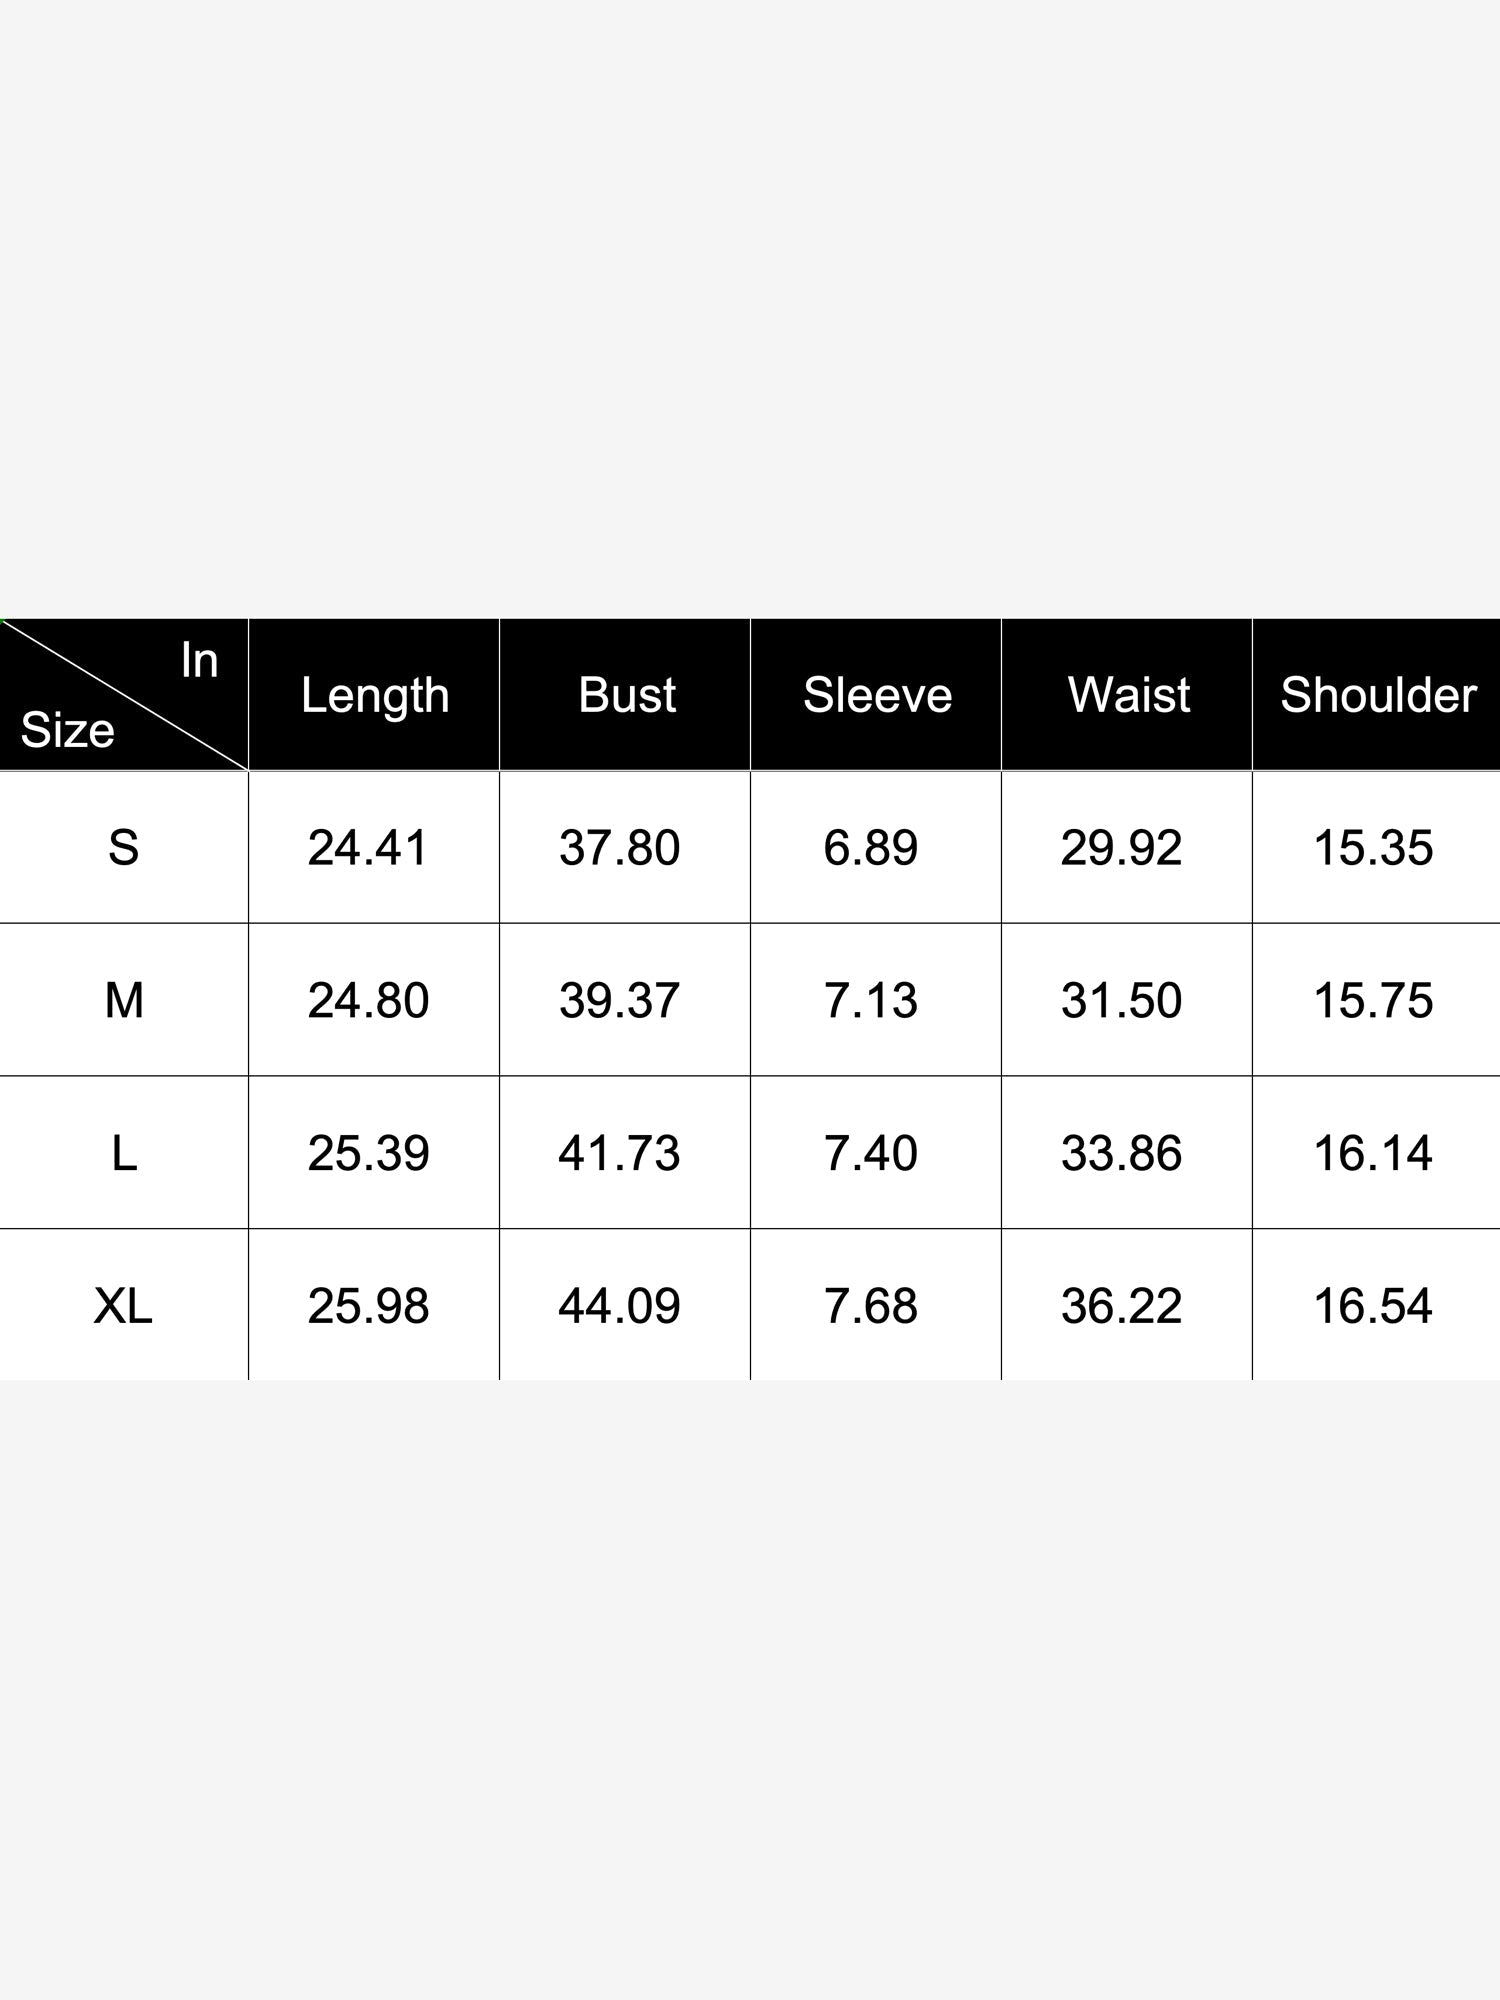Image resolution: width=1500 pixels, height=2000 pixels.
Task: Click the Sleeve column header
Action: point(877,695)
